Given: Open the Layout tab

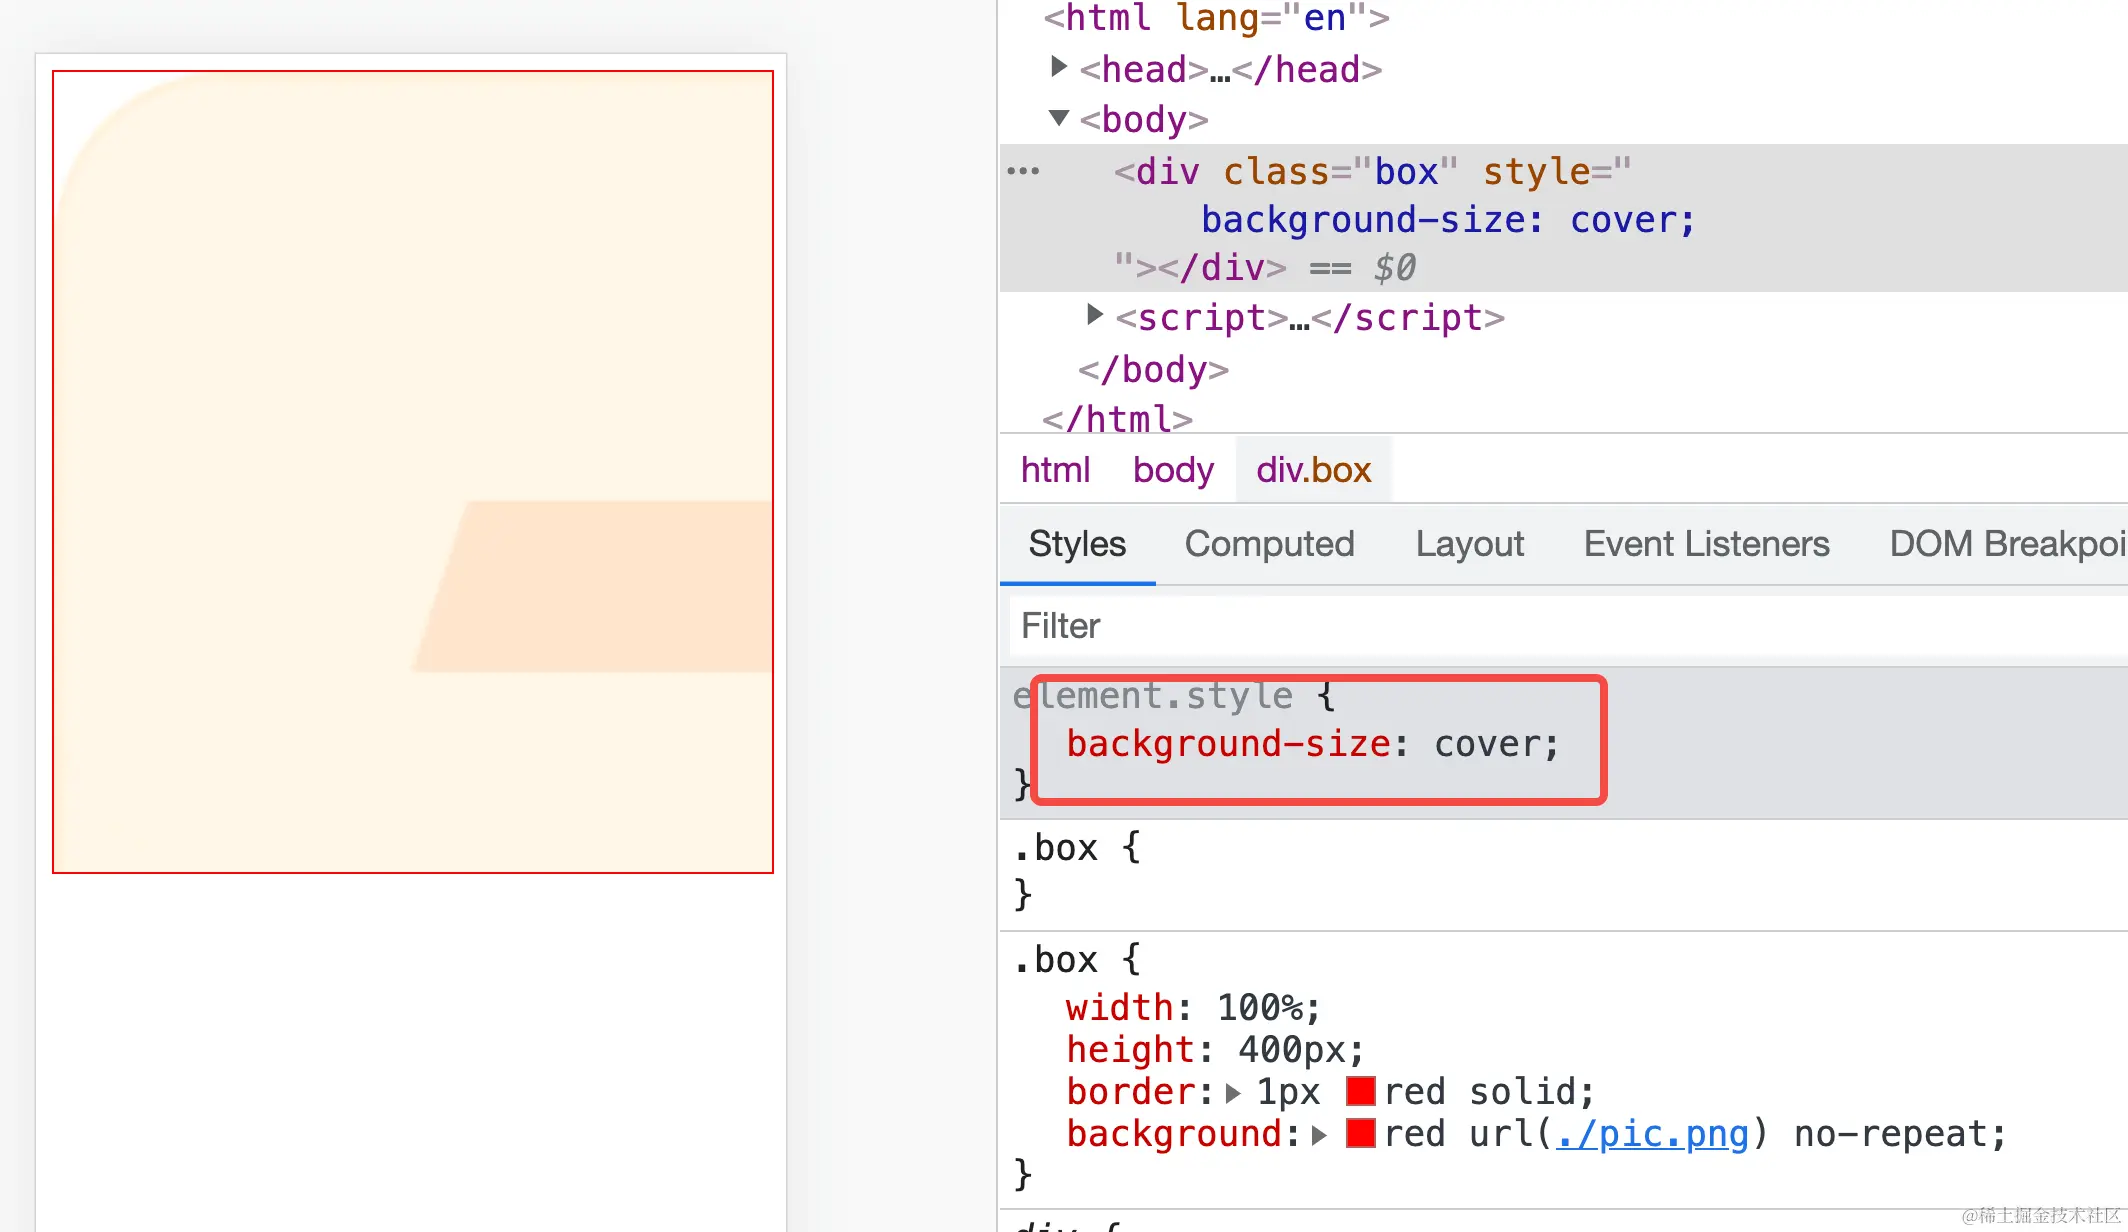Looking at the screenshot, I should pyautogui.click(x=1469, y=544).
